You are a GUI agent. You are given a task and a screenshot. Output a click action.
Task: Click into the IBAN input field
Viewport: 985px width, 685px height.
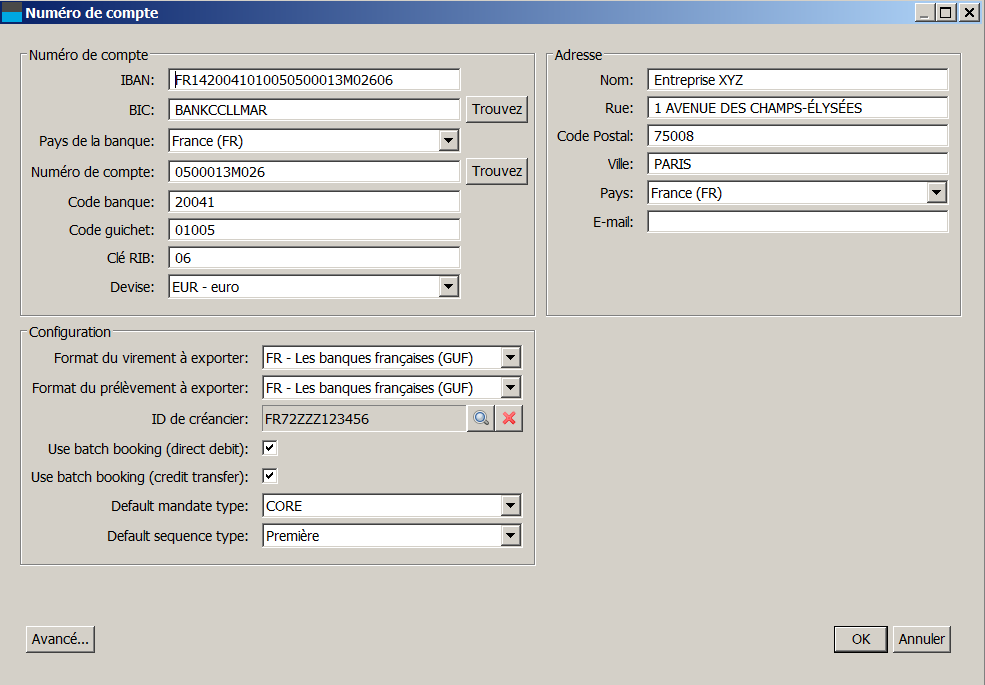click(314, 80)
